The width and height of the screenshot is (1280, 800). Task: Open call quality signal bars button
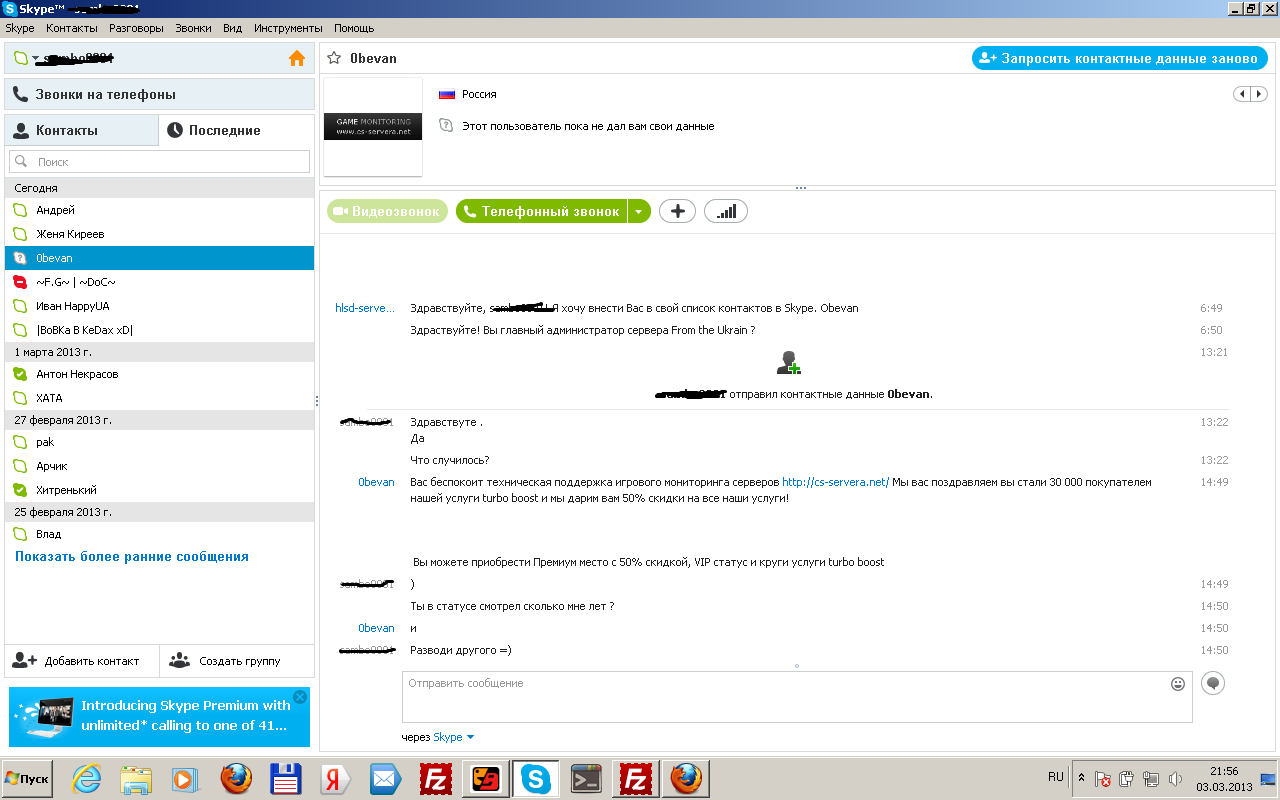click(726, 211)
